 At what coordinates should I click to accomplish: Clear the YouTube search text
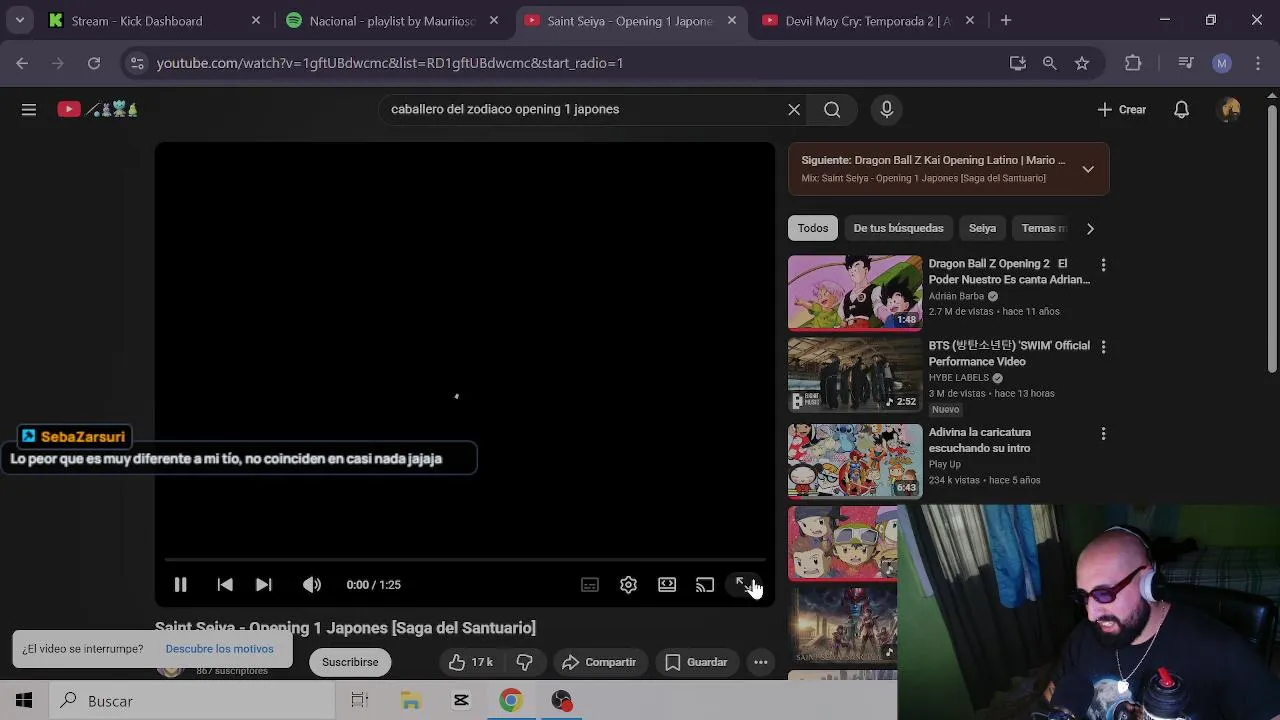(794, 110)
